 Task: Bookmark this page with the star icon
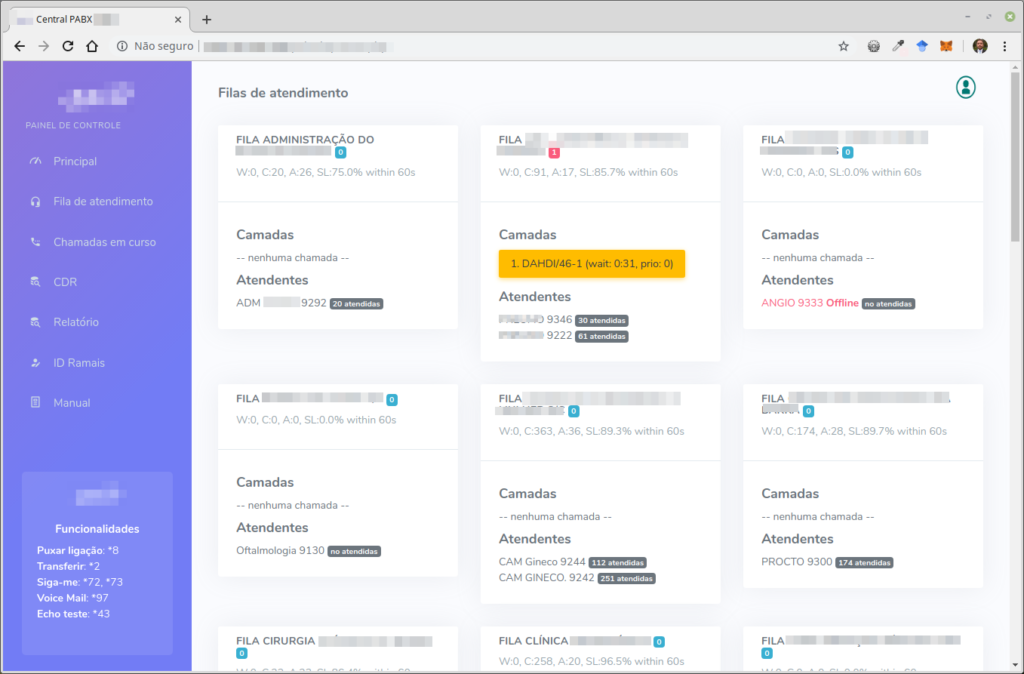pos(843,46)
